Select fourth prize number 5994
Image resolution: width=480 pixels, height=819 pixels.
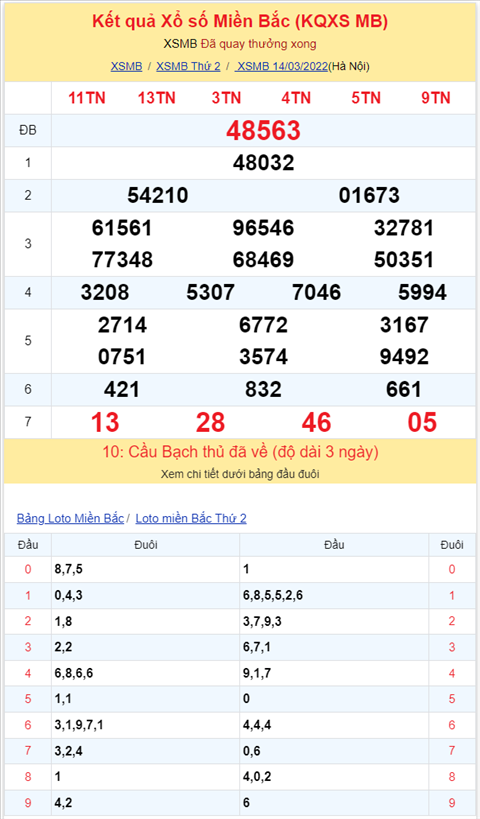pos(423,292)
